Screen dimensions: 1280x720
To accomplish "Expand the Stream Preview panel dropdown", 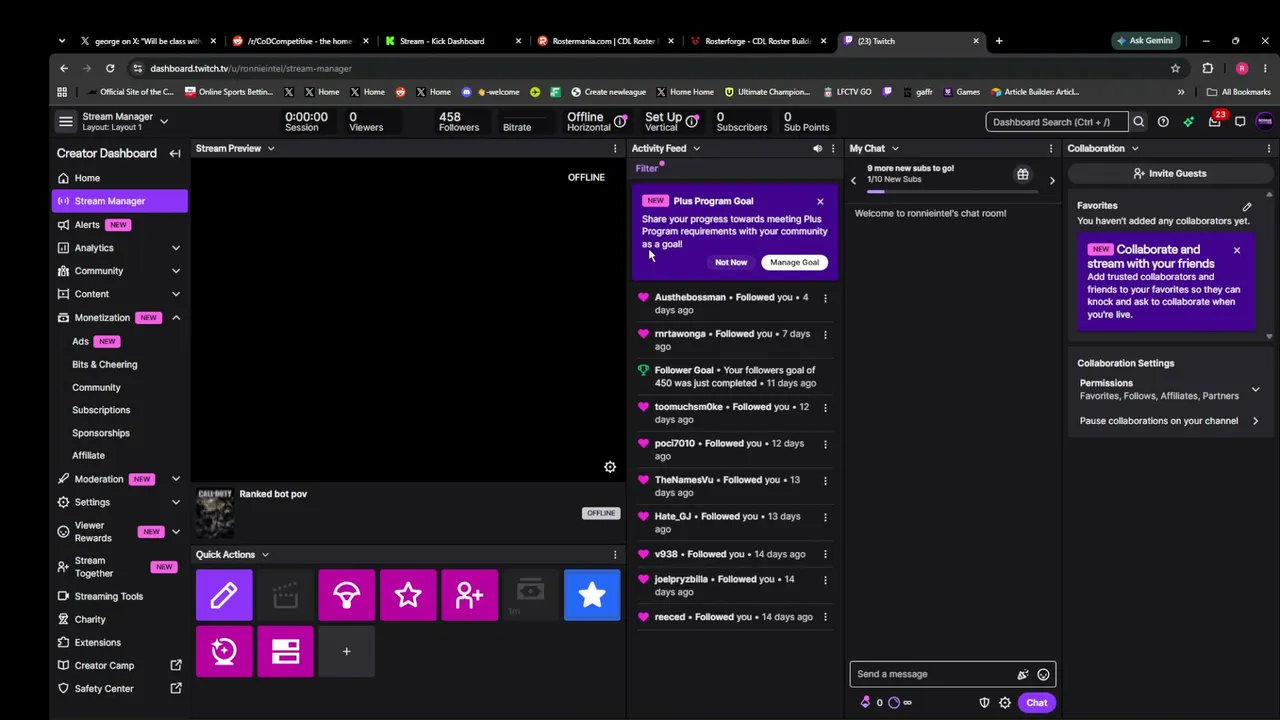I will click(x=270, y=148).
